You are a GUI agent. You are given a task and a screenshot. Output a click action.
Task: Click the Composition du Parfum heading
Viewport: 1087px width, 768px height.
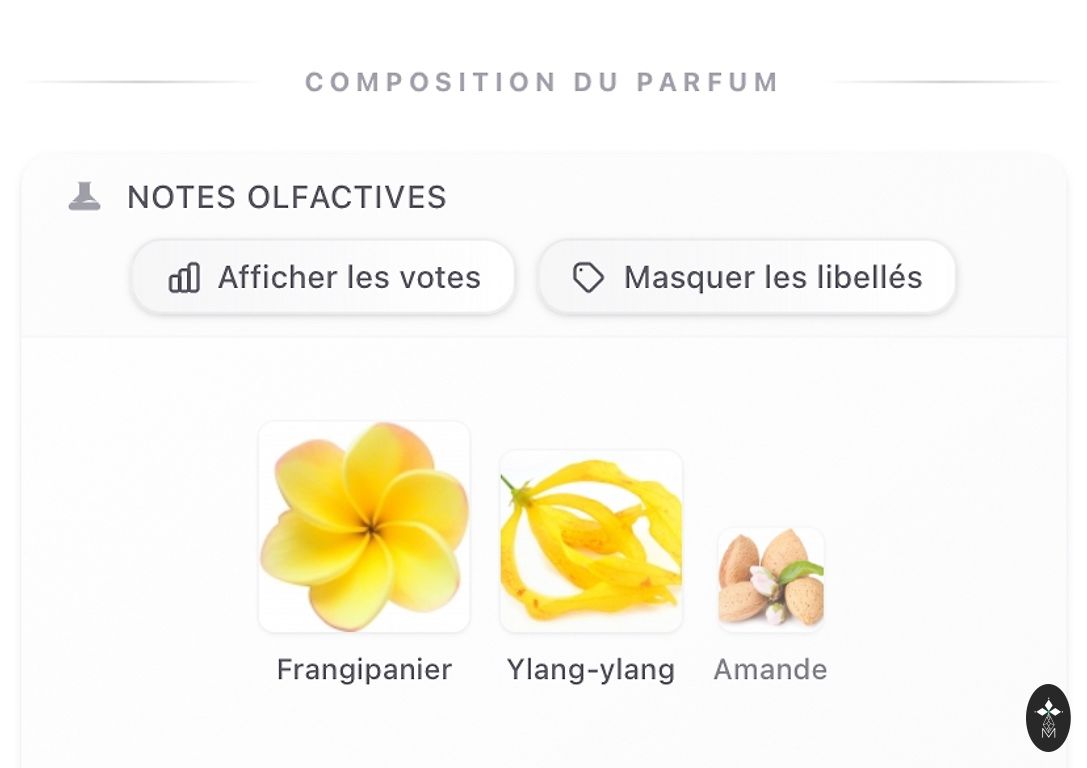click(542, 82)
